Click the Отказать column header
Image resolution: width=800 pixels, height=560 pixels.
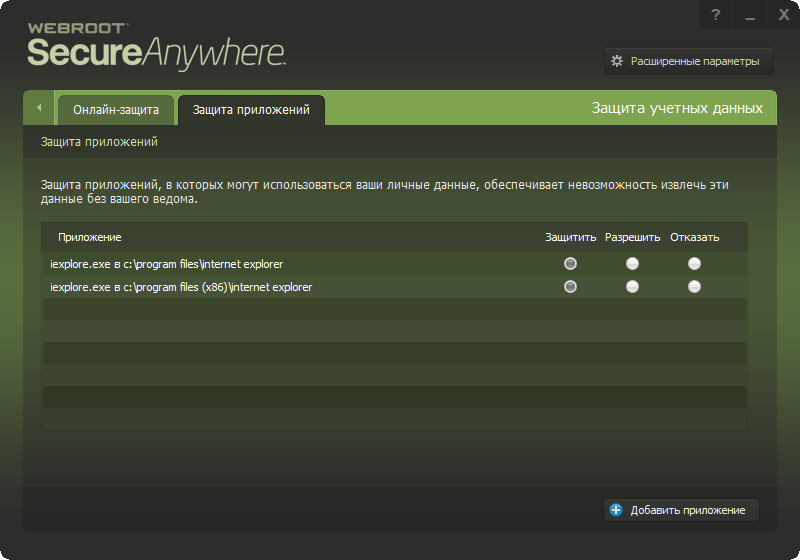coord(694,237)
